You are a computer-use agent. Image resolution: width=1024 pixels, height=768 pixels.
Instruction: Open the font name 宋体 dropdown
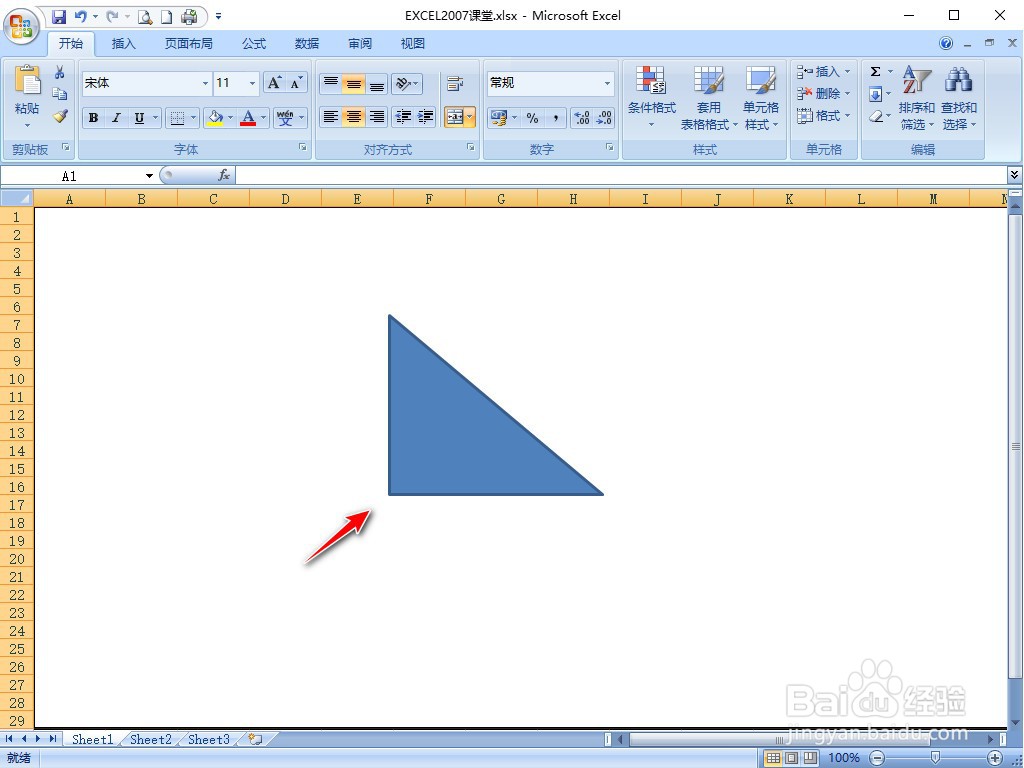click(x=205, y=83)
